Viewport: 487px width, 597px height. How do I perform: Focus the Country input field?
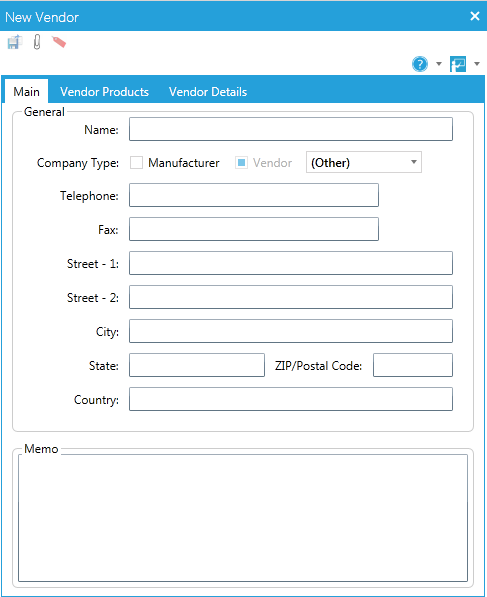click(x=291, y=399)
